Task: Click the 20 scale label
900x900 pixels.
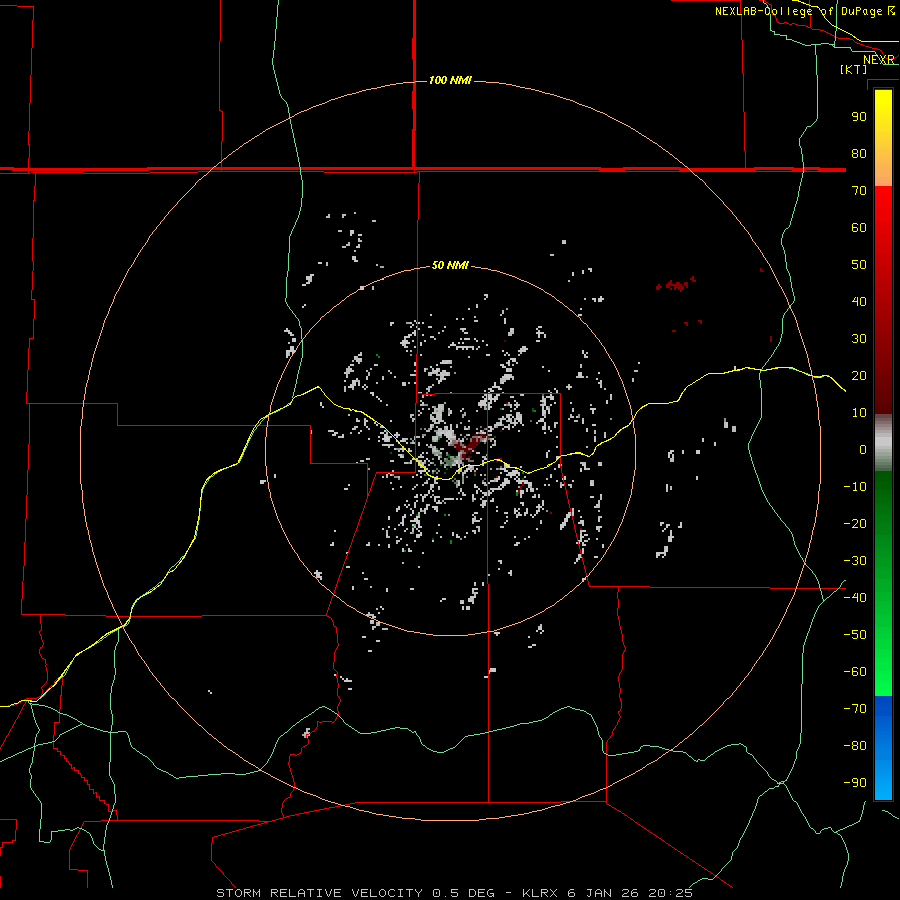Action: [859, 376]
